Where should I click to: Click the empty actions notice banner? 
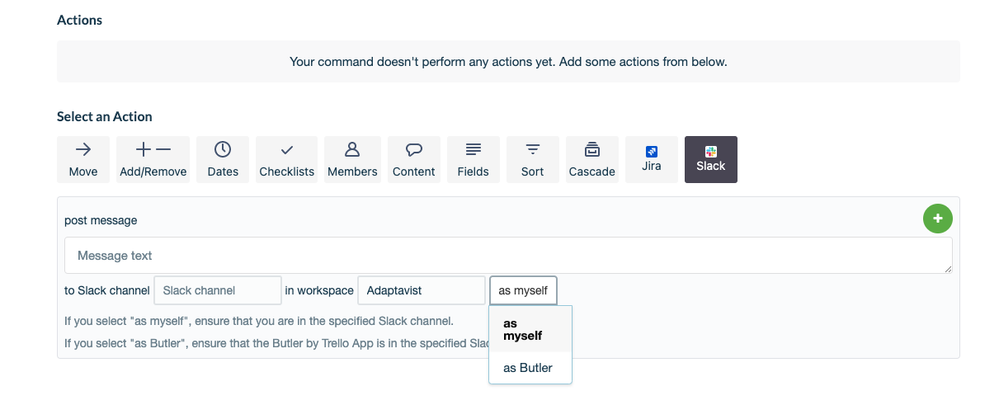(508, 62)
